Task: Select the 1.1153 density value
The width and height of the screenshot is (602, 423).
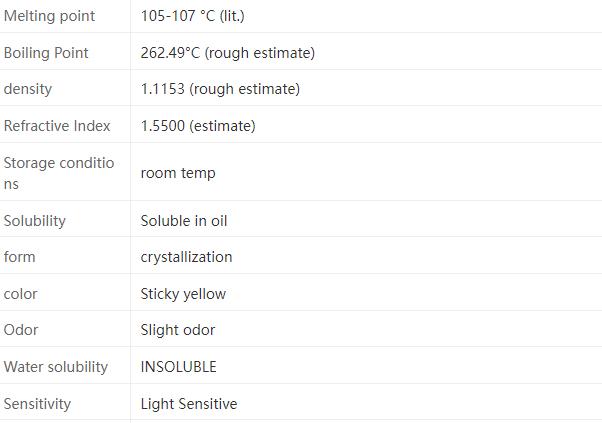Action: point(220,89)
